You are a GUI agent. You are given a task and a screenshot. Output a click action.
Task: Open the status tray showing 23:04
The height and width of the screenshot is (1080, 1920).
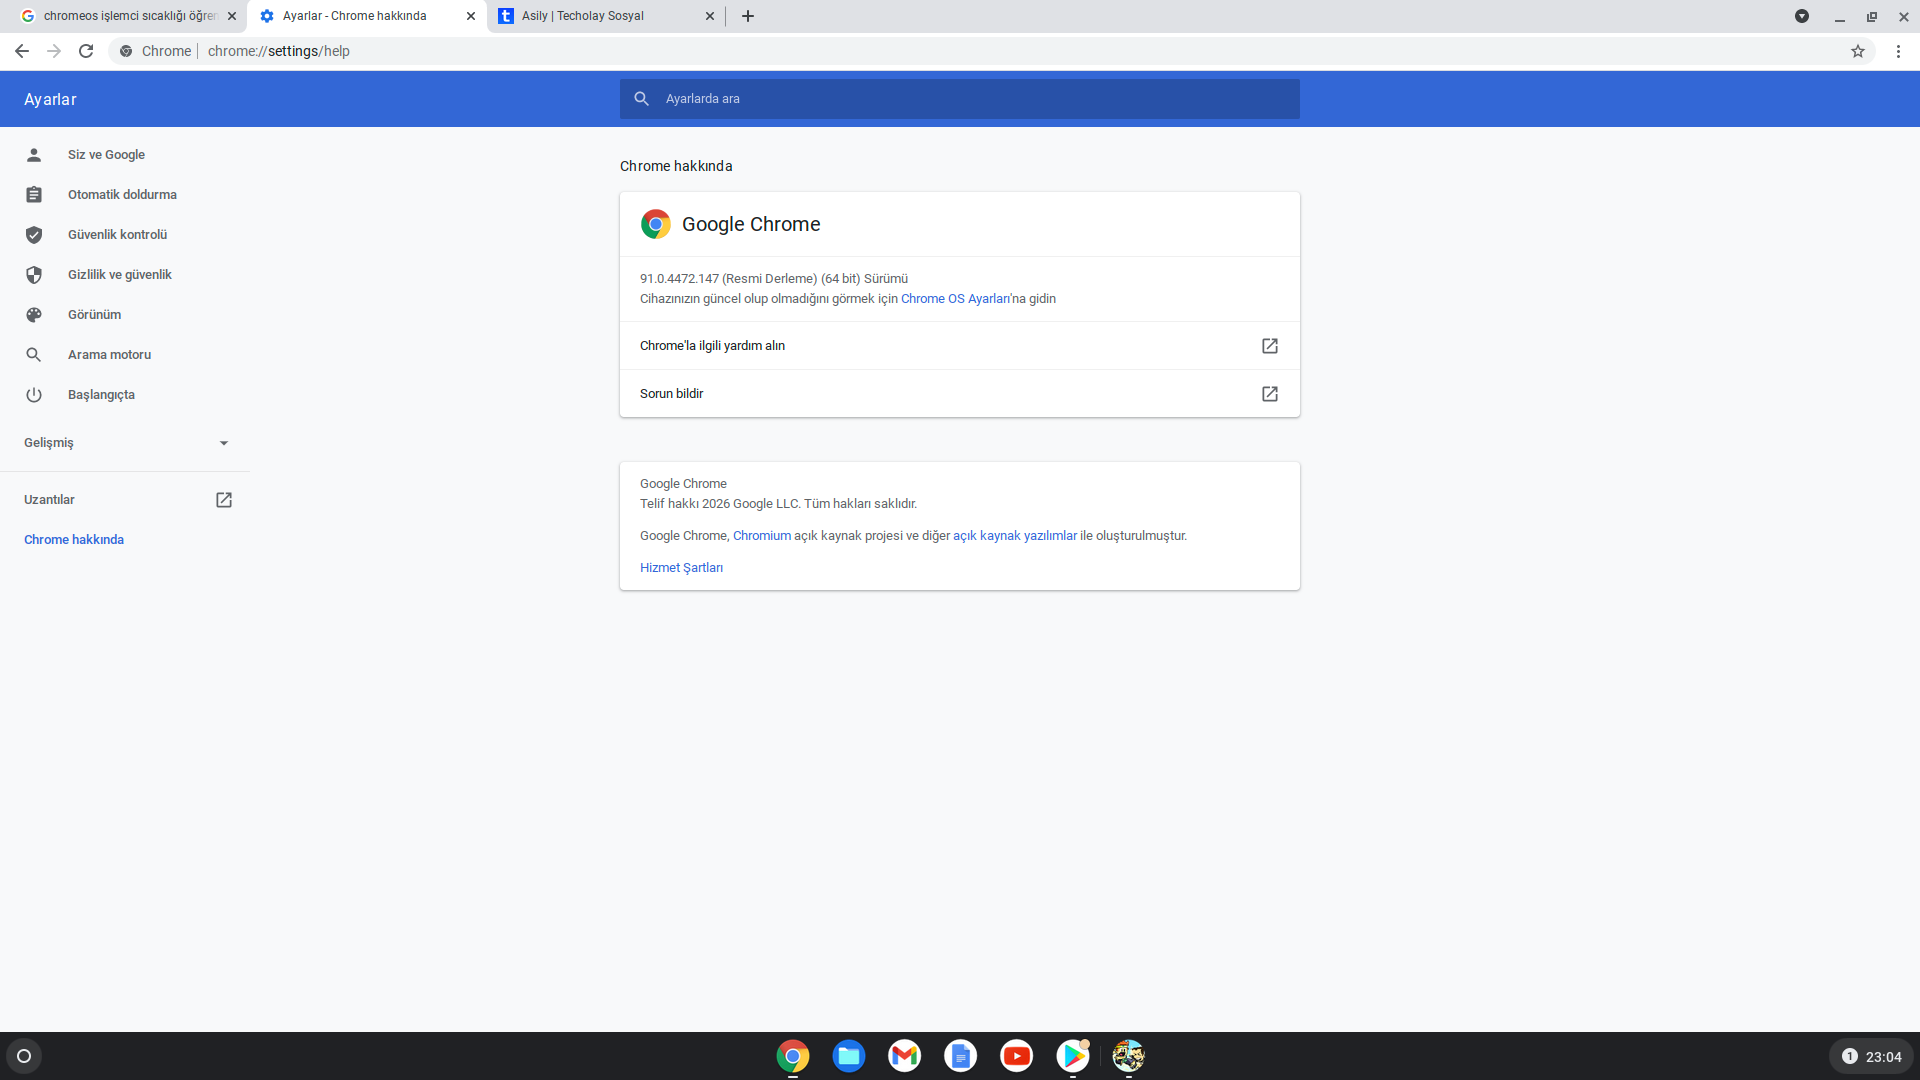(x=1872, y=1056)
